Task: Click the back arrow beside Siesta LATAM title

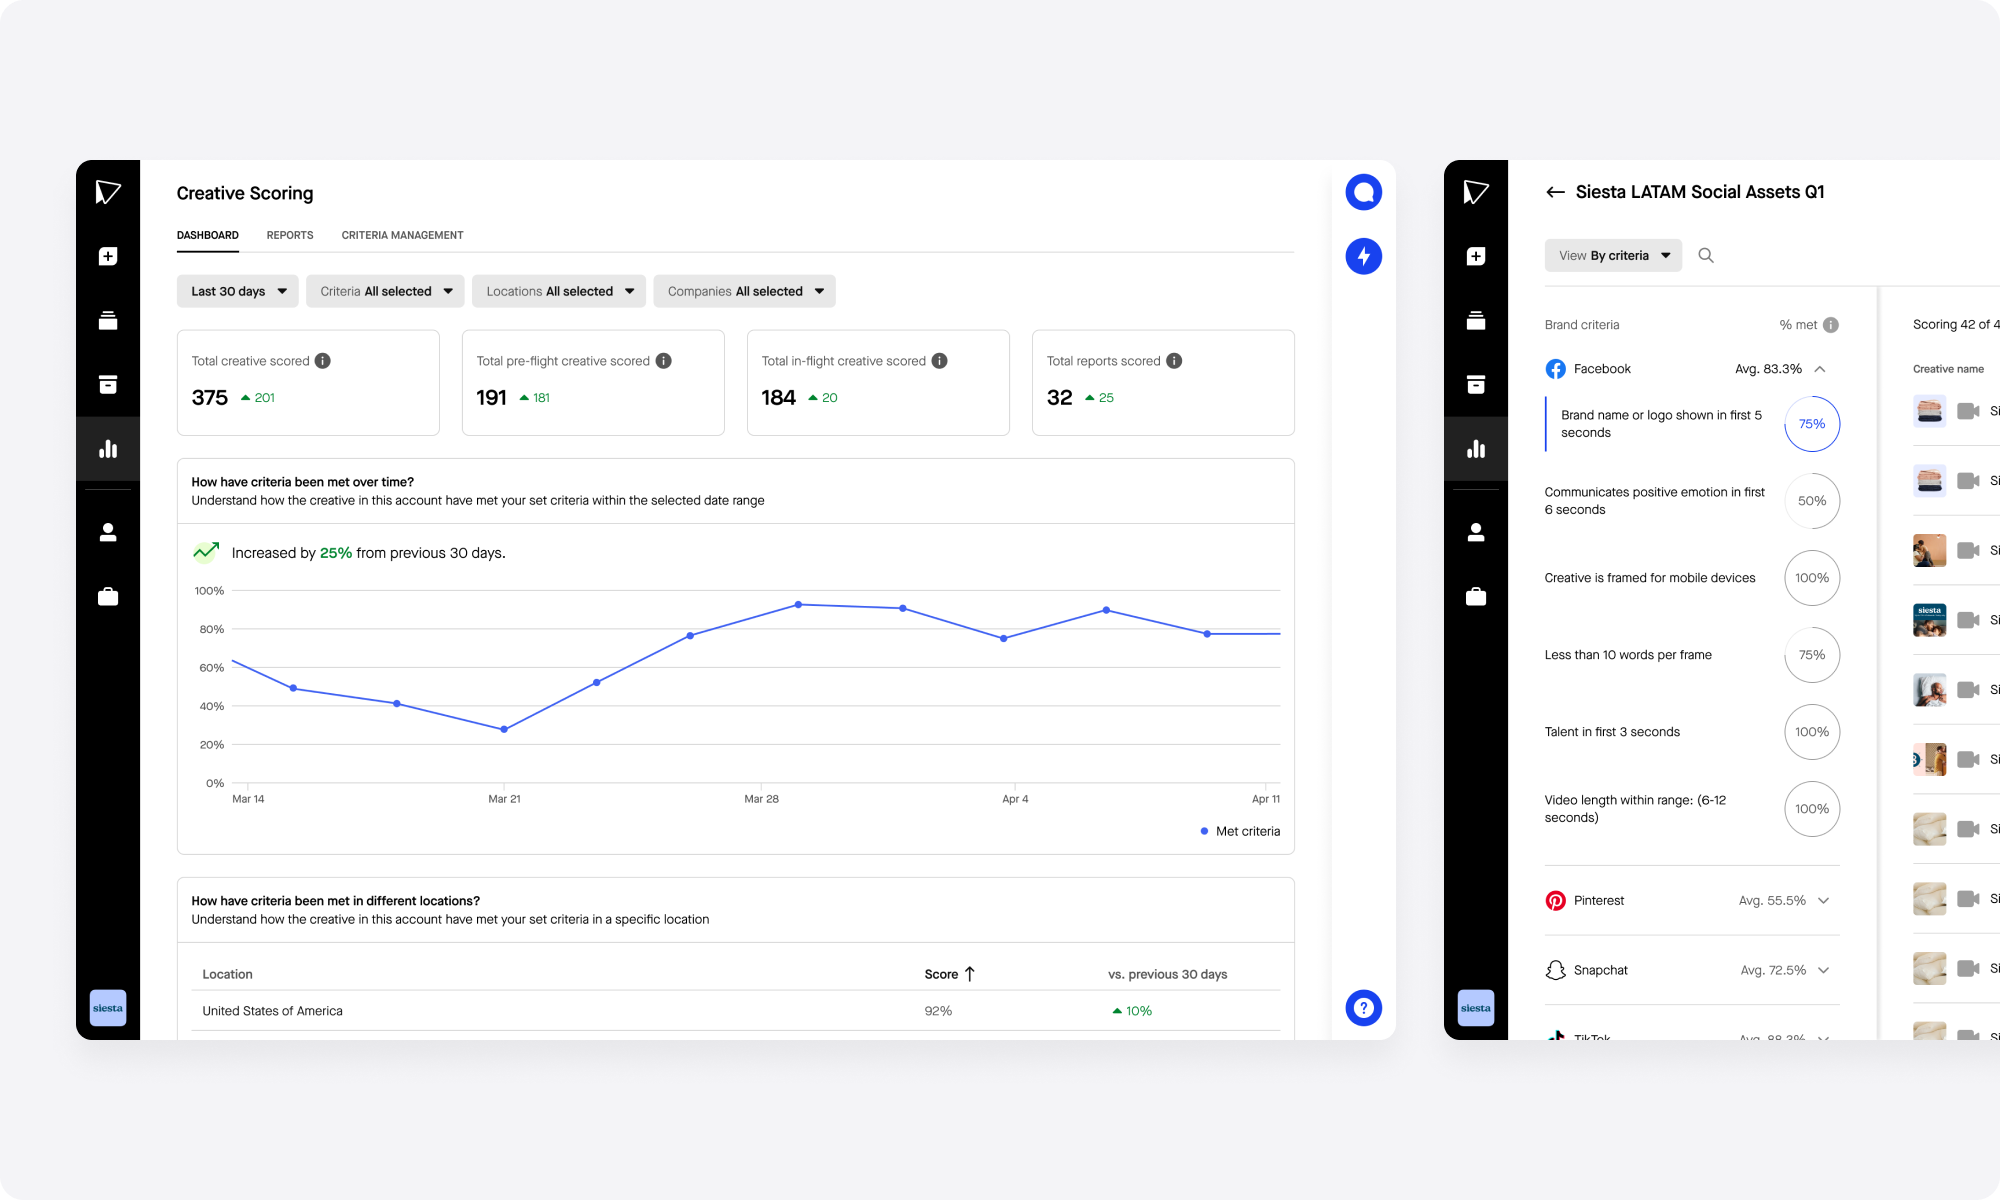Action: click(x=1555, y=192)
